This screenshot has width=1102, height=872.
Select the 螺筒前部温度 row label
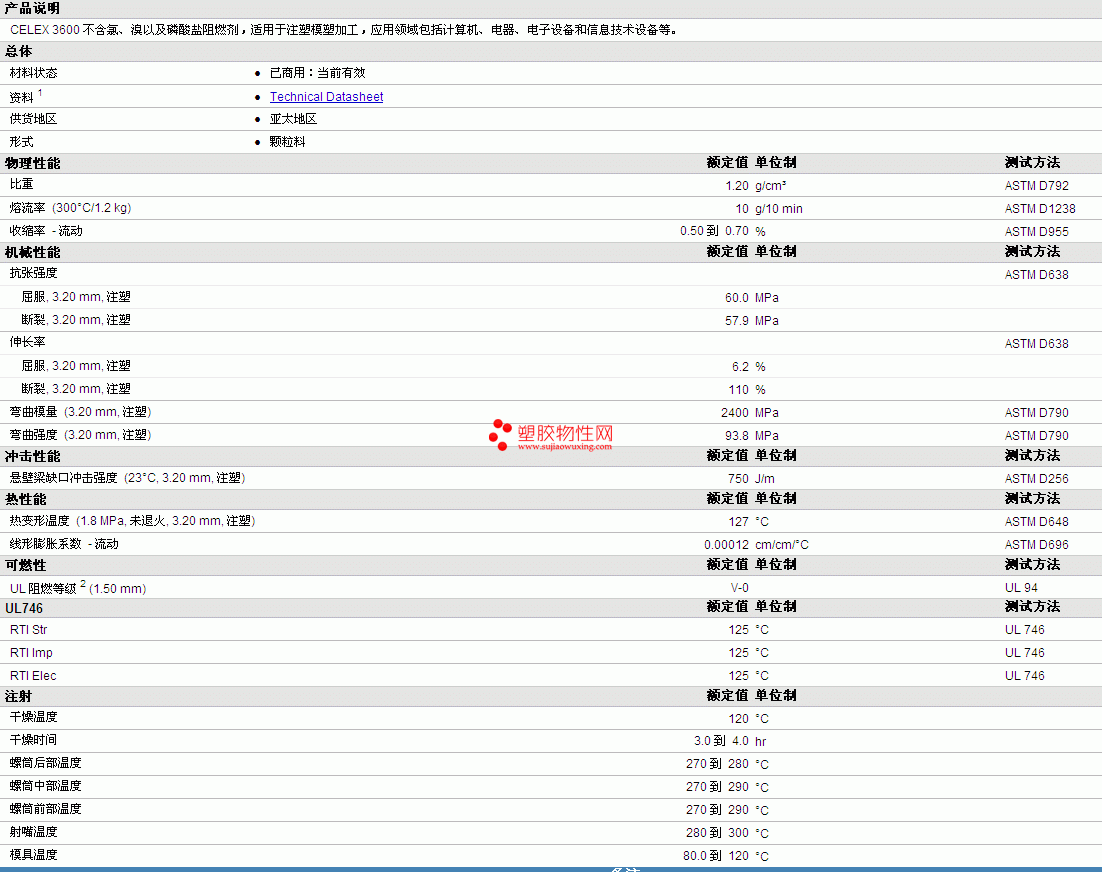46,809
